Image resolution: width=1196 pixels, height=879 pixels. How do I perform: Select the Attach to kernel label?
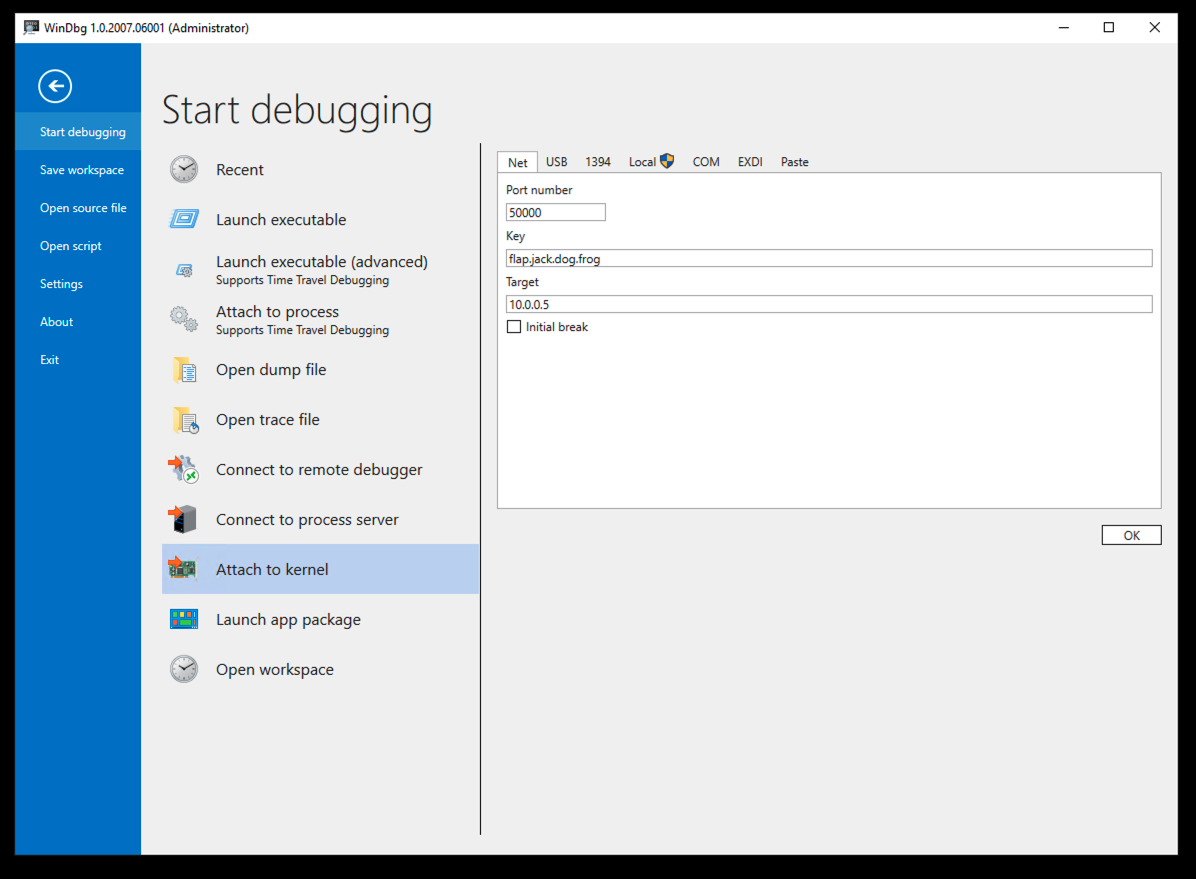(x=272, y=569)
